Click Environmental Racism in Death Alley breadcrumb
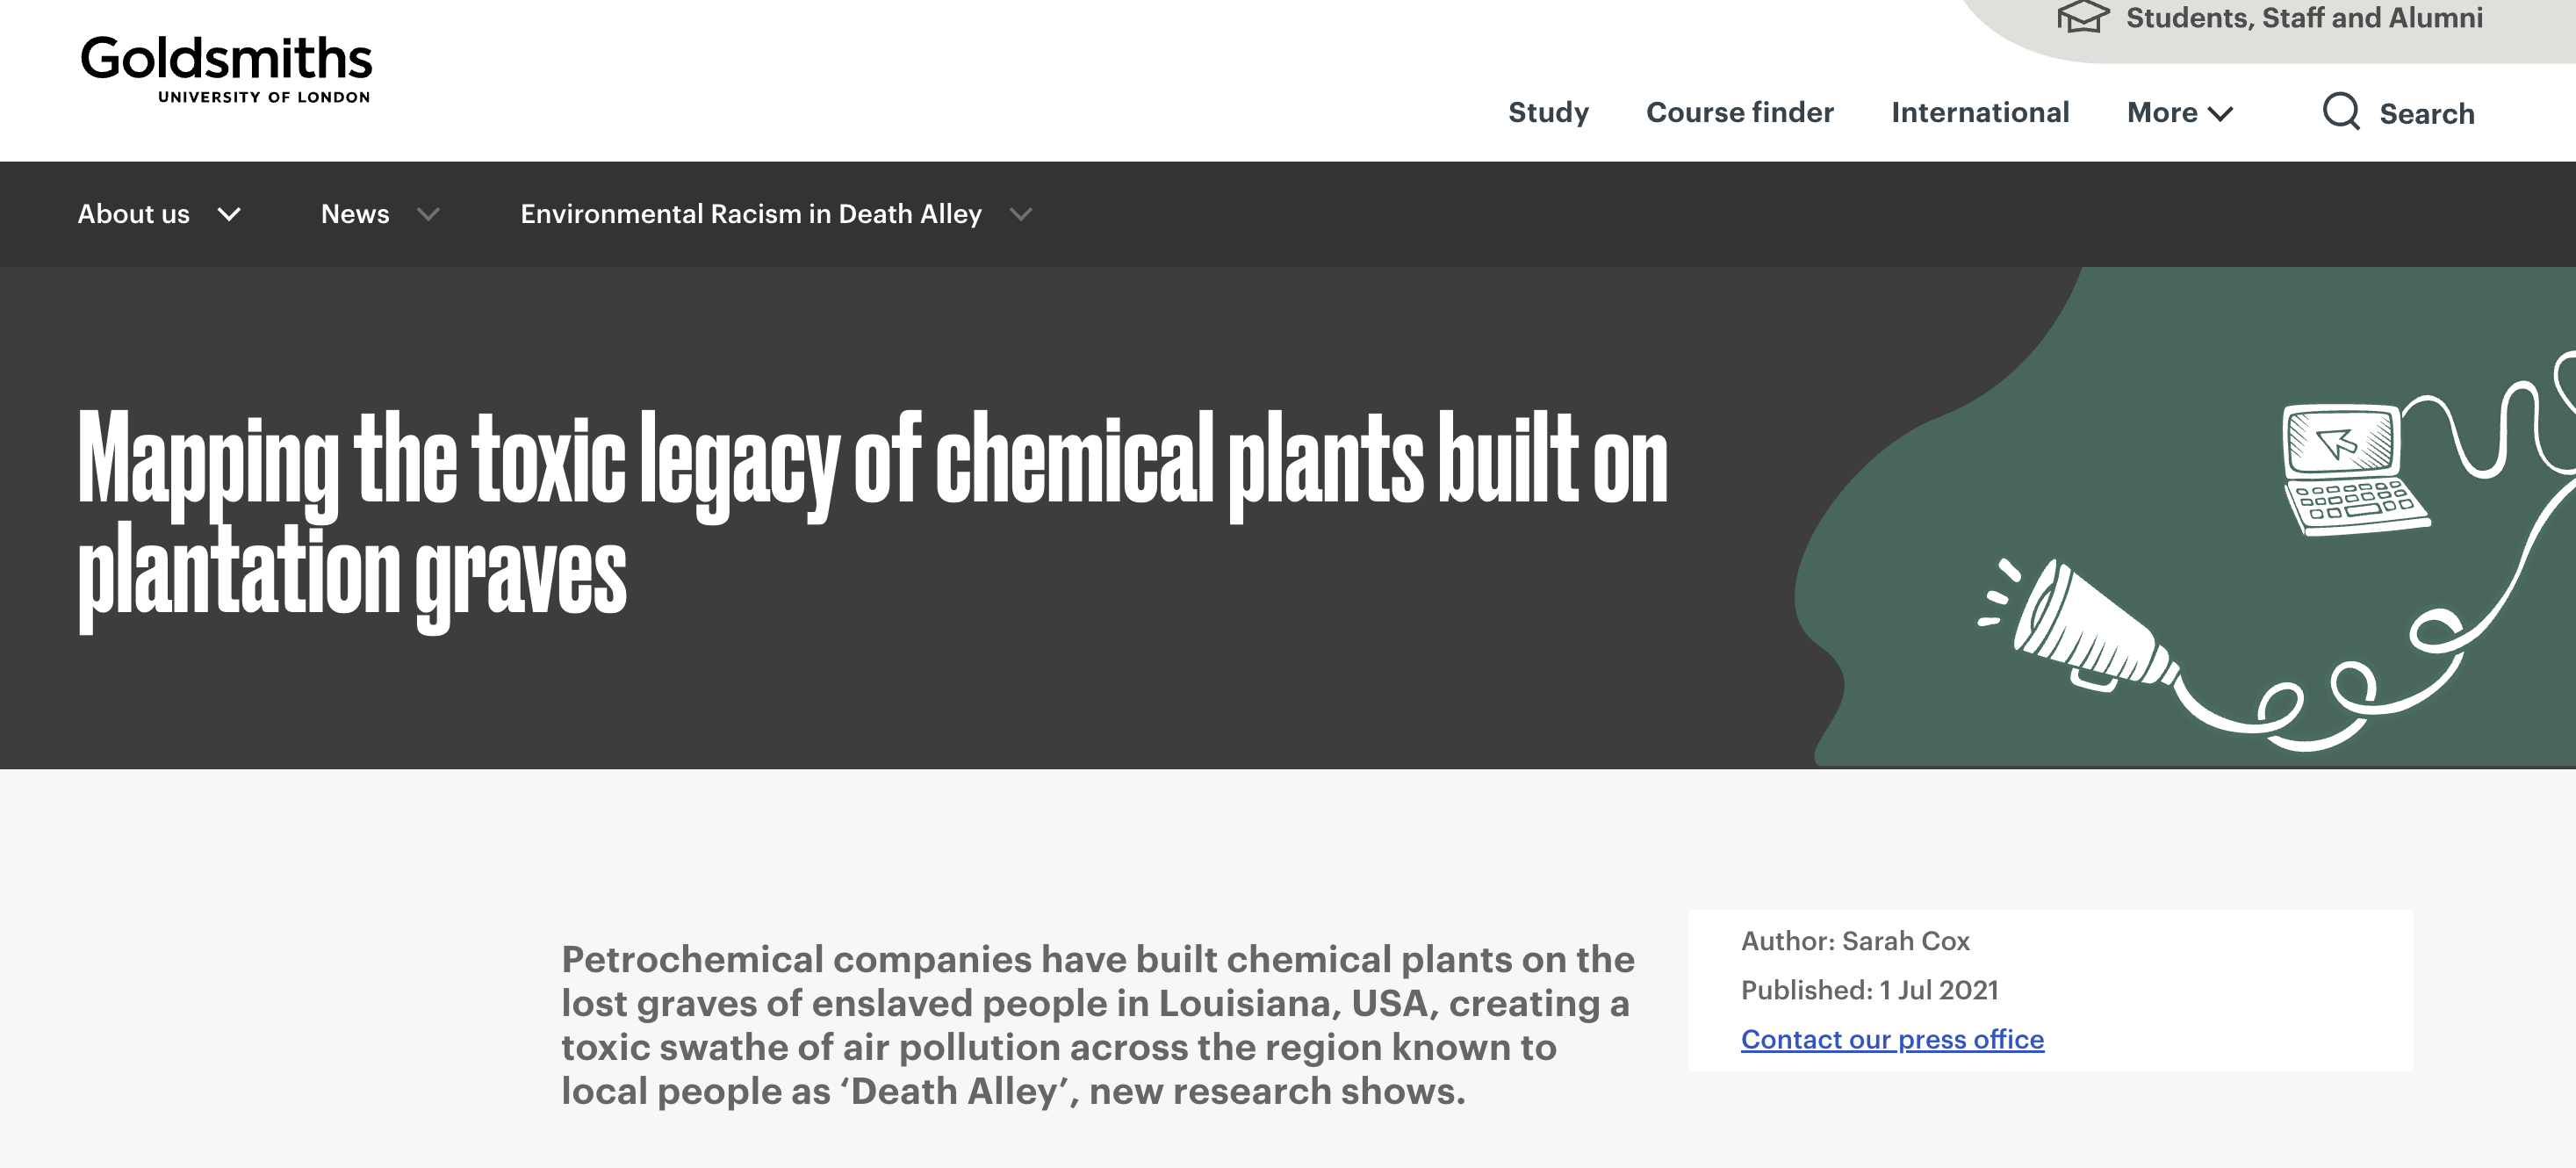This screenshot has height=1168, width=2576. point(751,214)
